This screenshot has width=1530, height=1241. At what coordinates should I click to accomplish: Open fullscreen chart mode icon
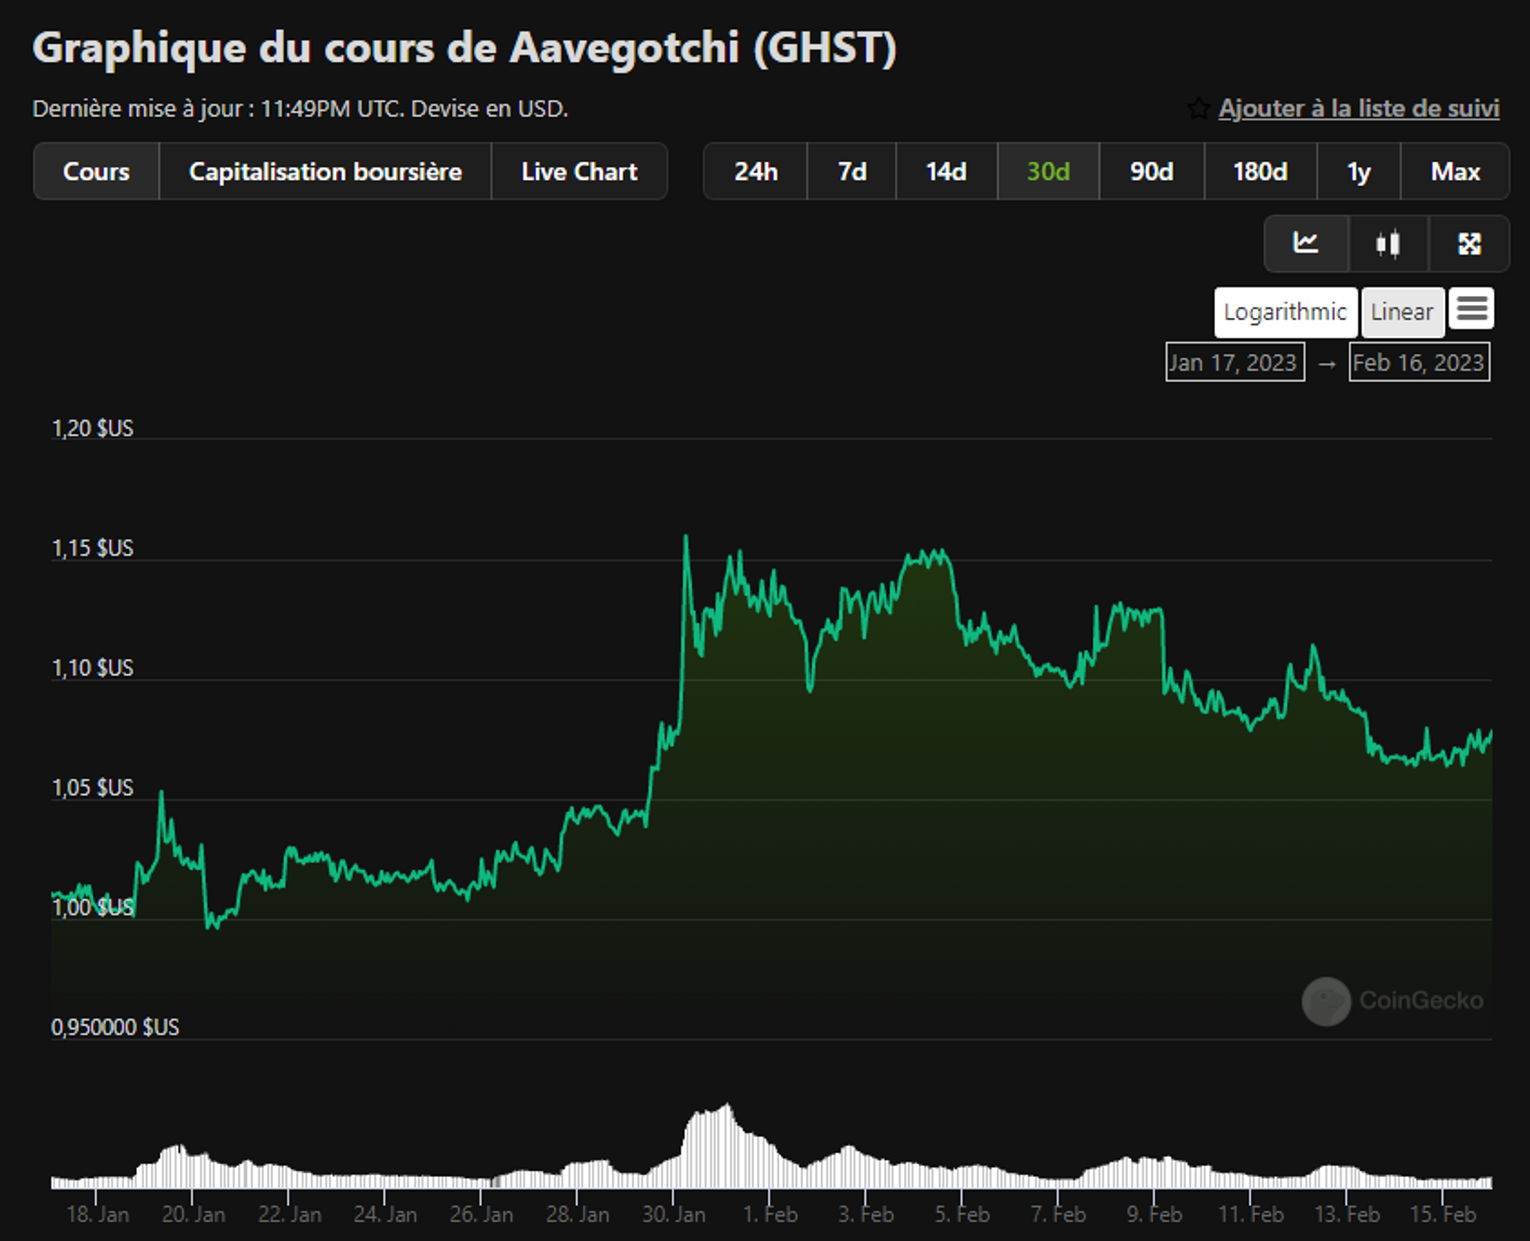(x=1469, y=243)
